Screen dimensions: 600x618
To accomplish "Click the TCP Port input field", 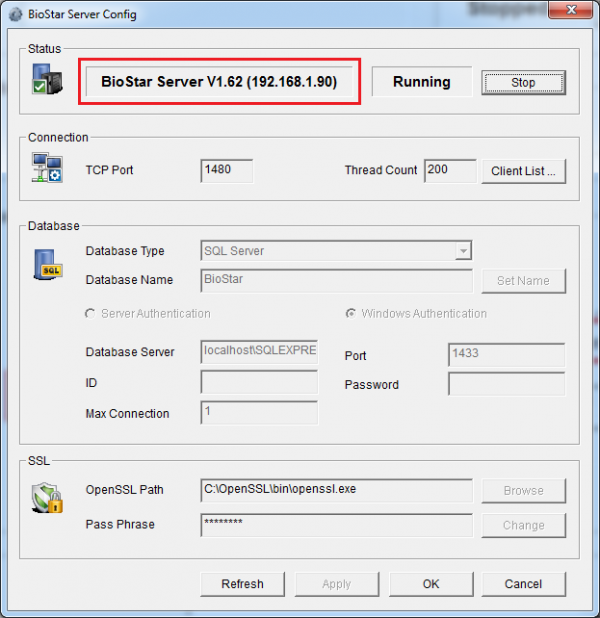I will tap(226, 170).
